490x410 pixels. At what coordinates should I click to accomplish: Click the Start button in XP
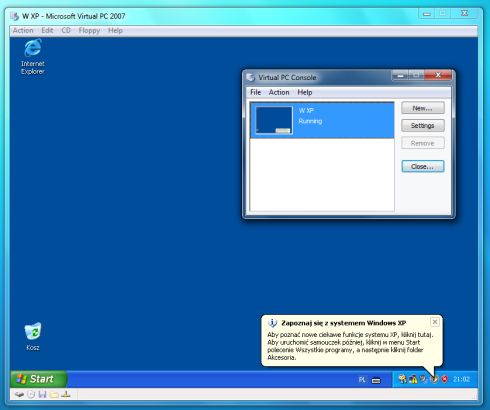38,379
